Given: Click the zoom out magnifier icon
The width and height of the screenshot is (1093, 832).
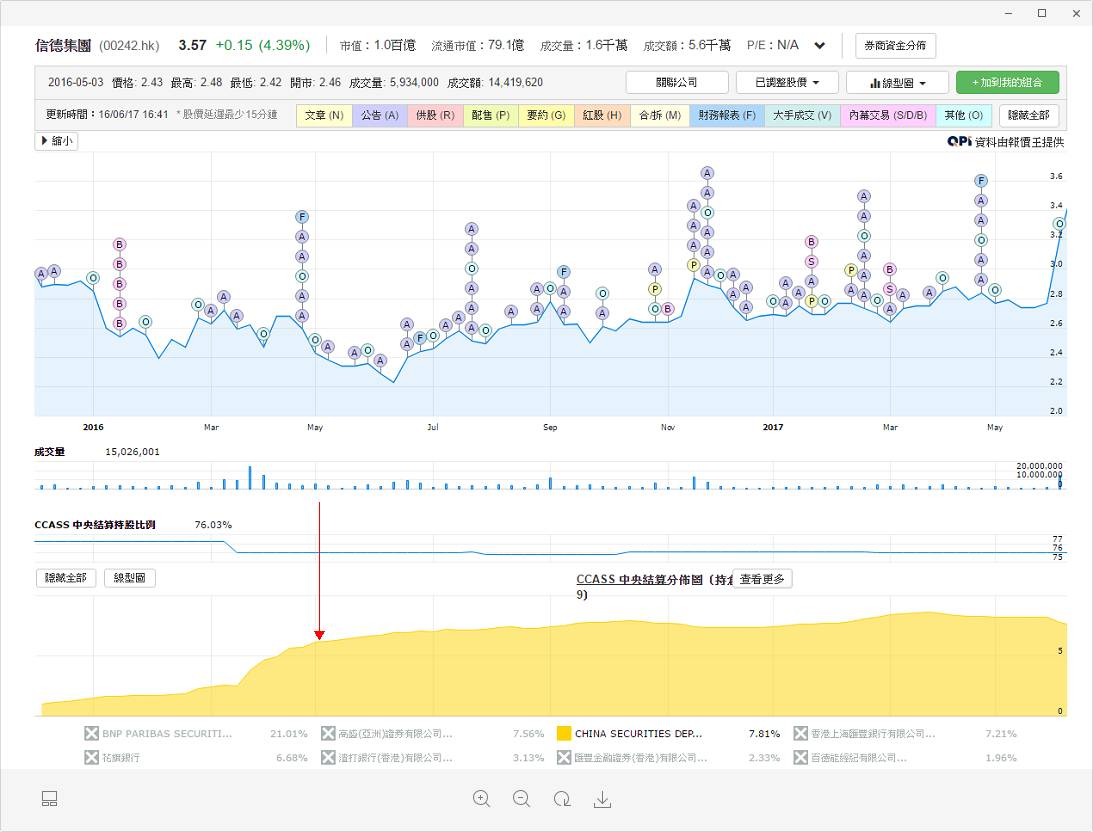Looking at the screenshot, I should pyautogui.click(x=521, y=798).
